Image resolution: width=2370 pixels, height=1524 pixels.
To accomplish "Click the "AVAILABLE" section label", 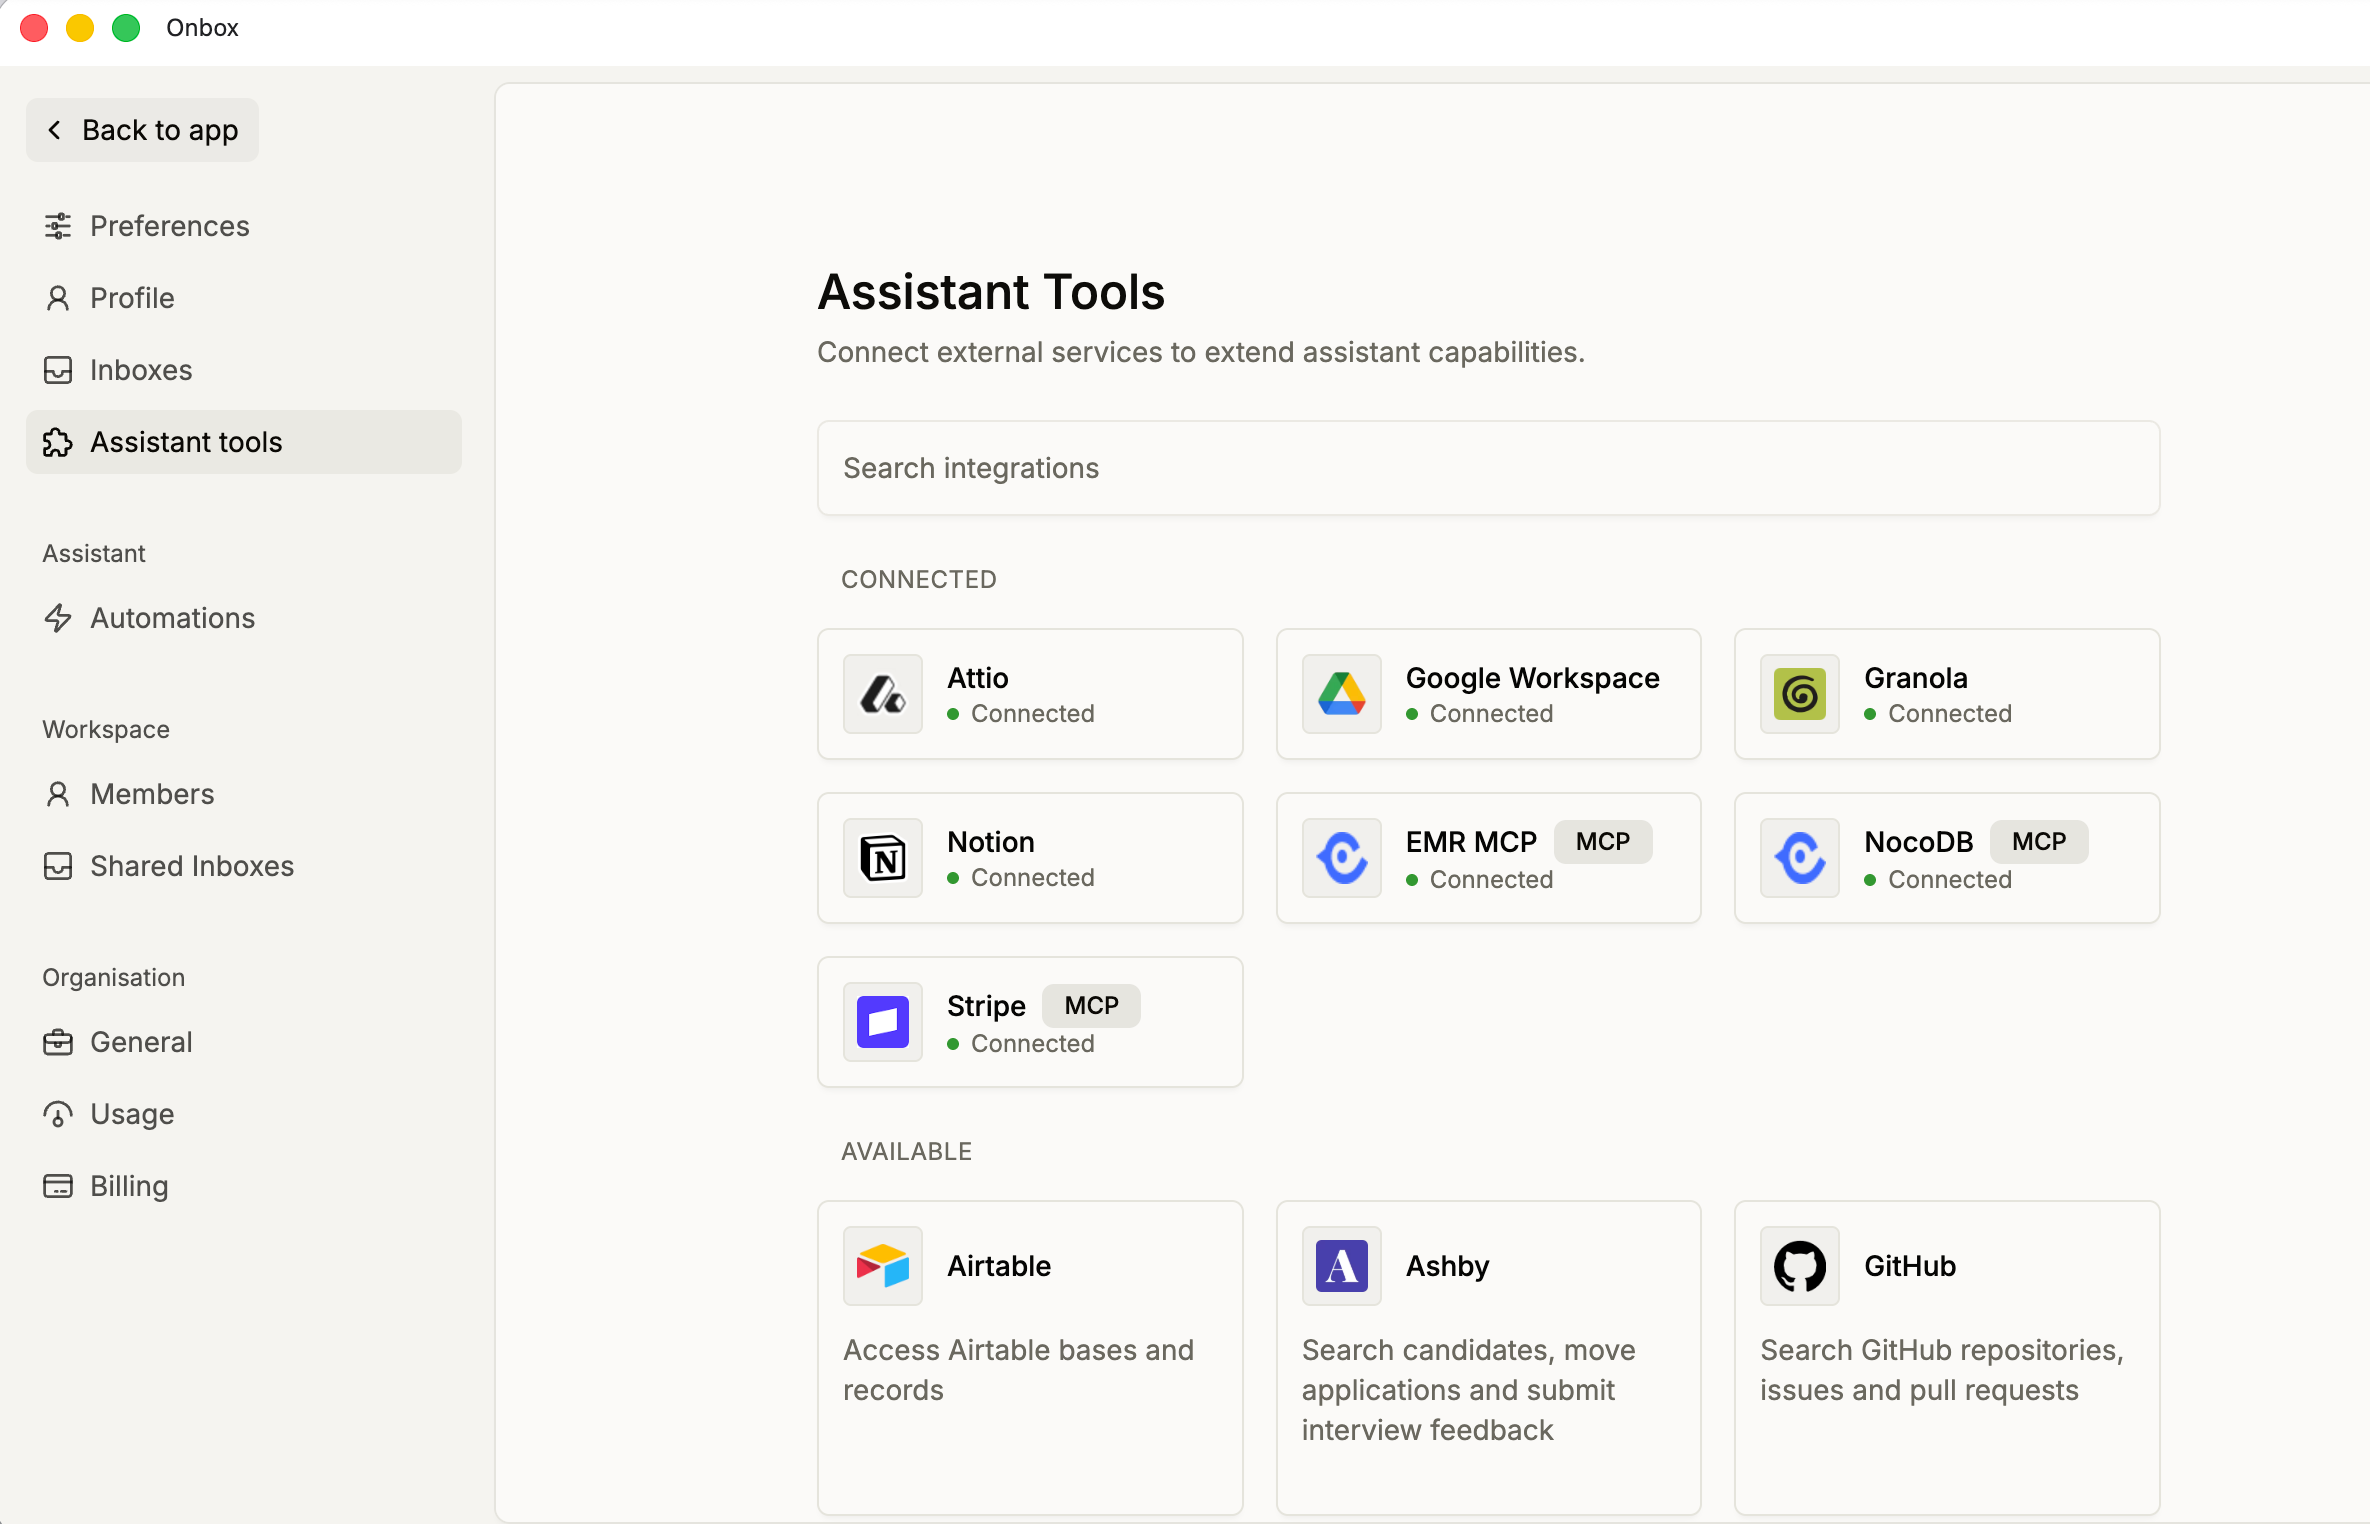I will 907,1151.
